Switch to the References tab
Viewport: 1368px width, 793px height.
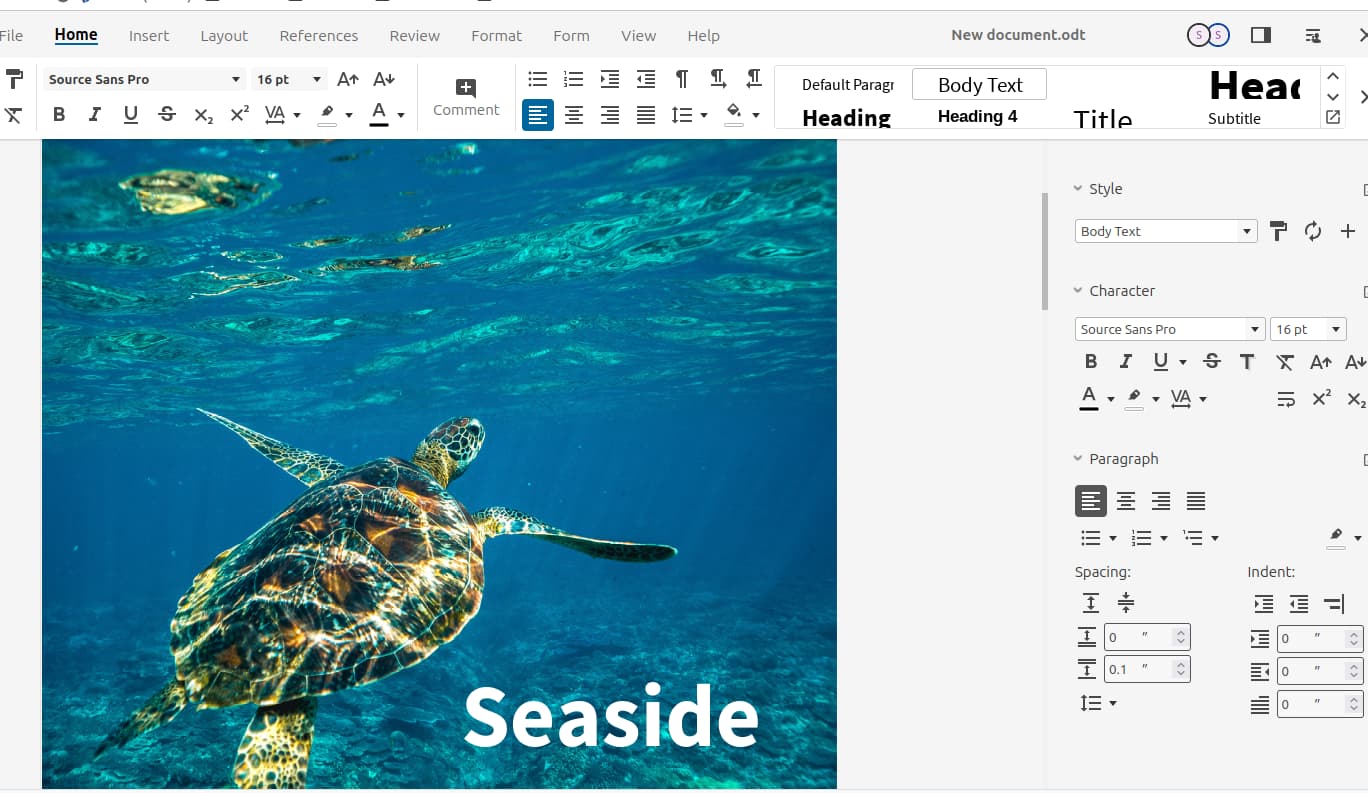319,35
